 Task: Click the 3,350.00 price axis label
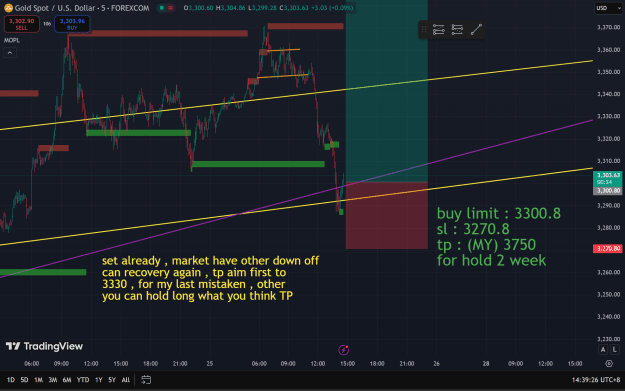tap(608, 72)
